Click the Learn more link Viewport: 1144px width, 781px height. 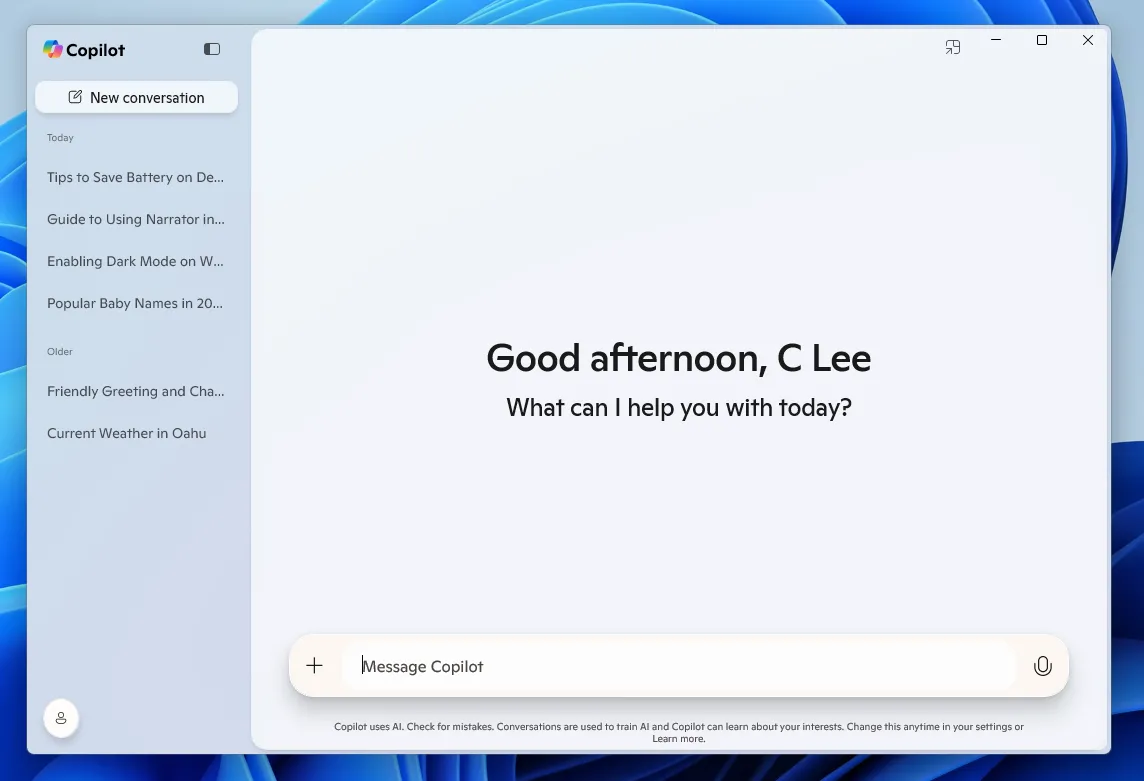tap(678, 738)
